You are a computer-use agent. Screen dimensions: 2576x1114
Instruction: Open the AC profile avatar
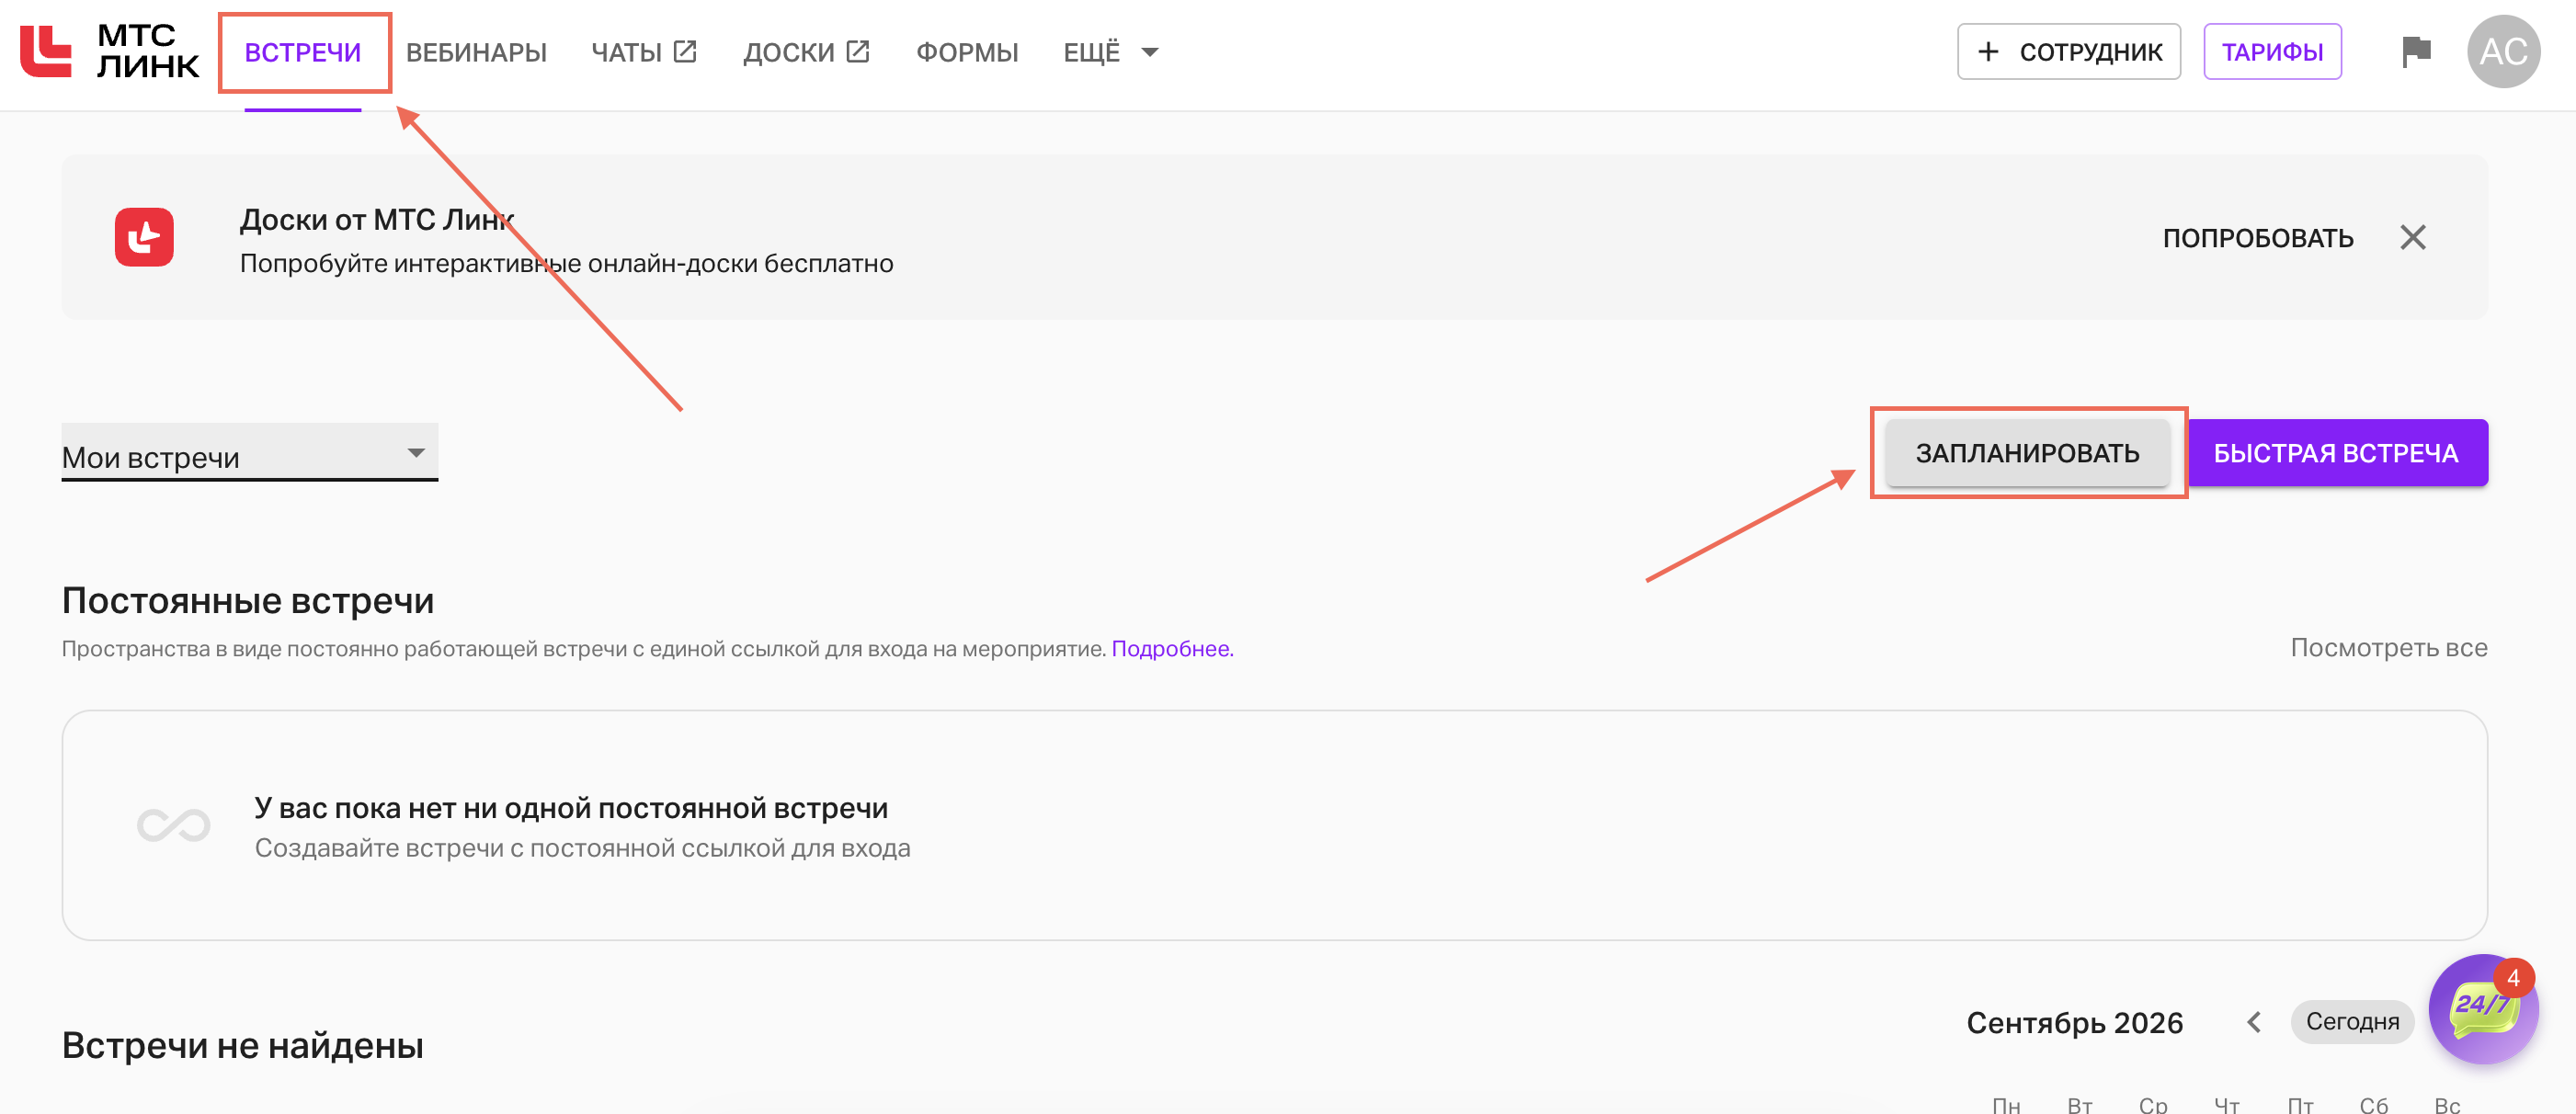[x=2503, y=51]
